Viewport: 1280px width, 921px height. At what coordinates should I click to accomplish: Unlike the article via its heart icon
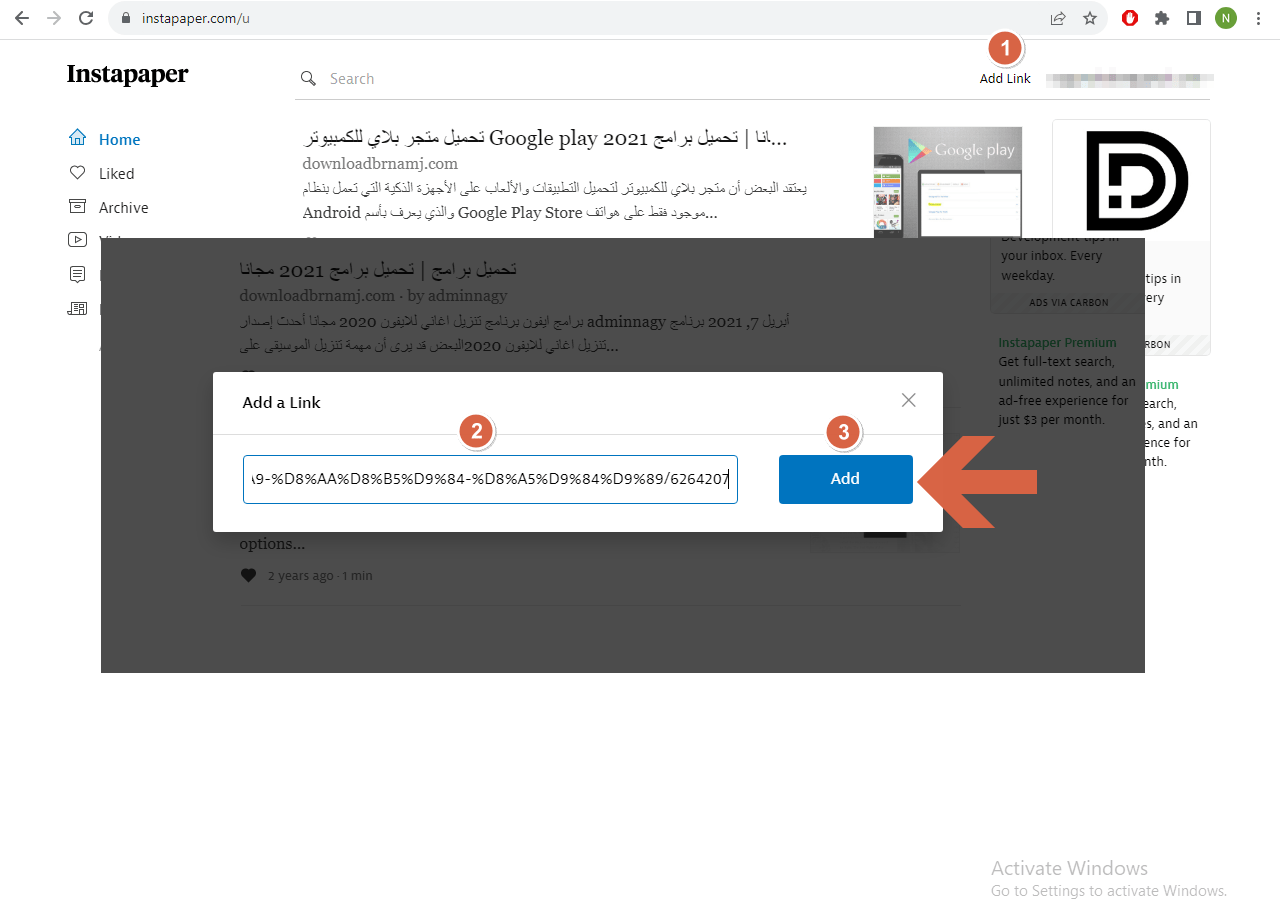tap(247, 574)
